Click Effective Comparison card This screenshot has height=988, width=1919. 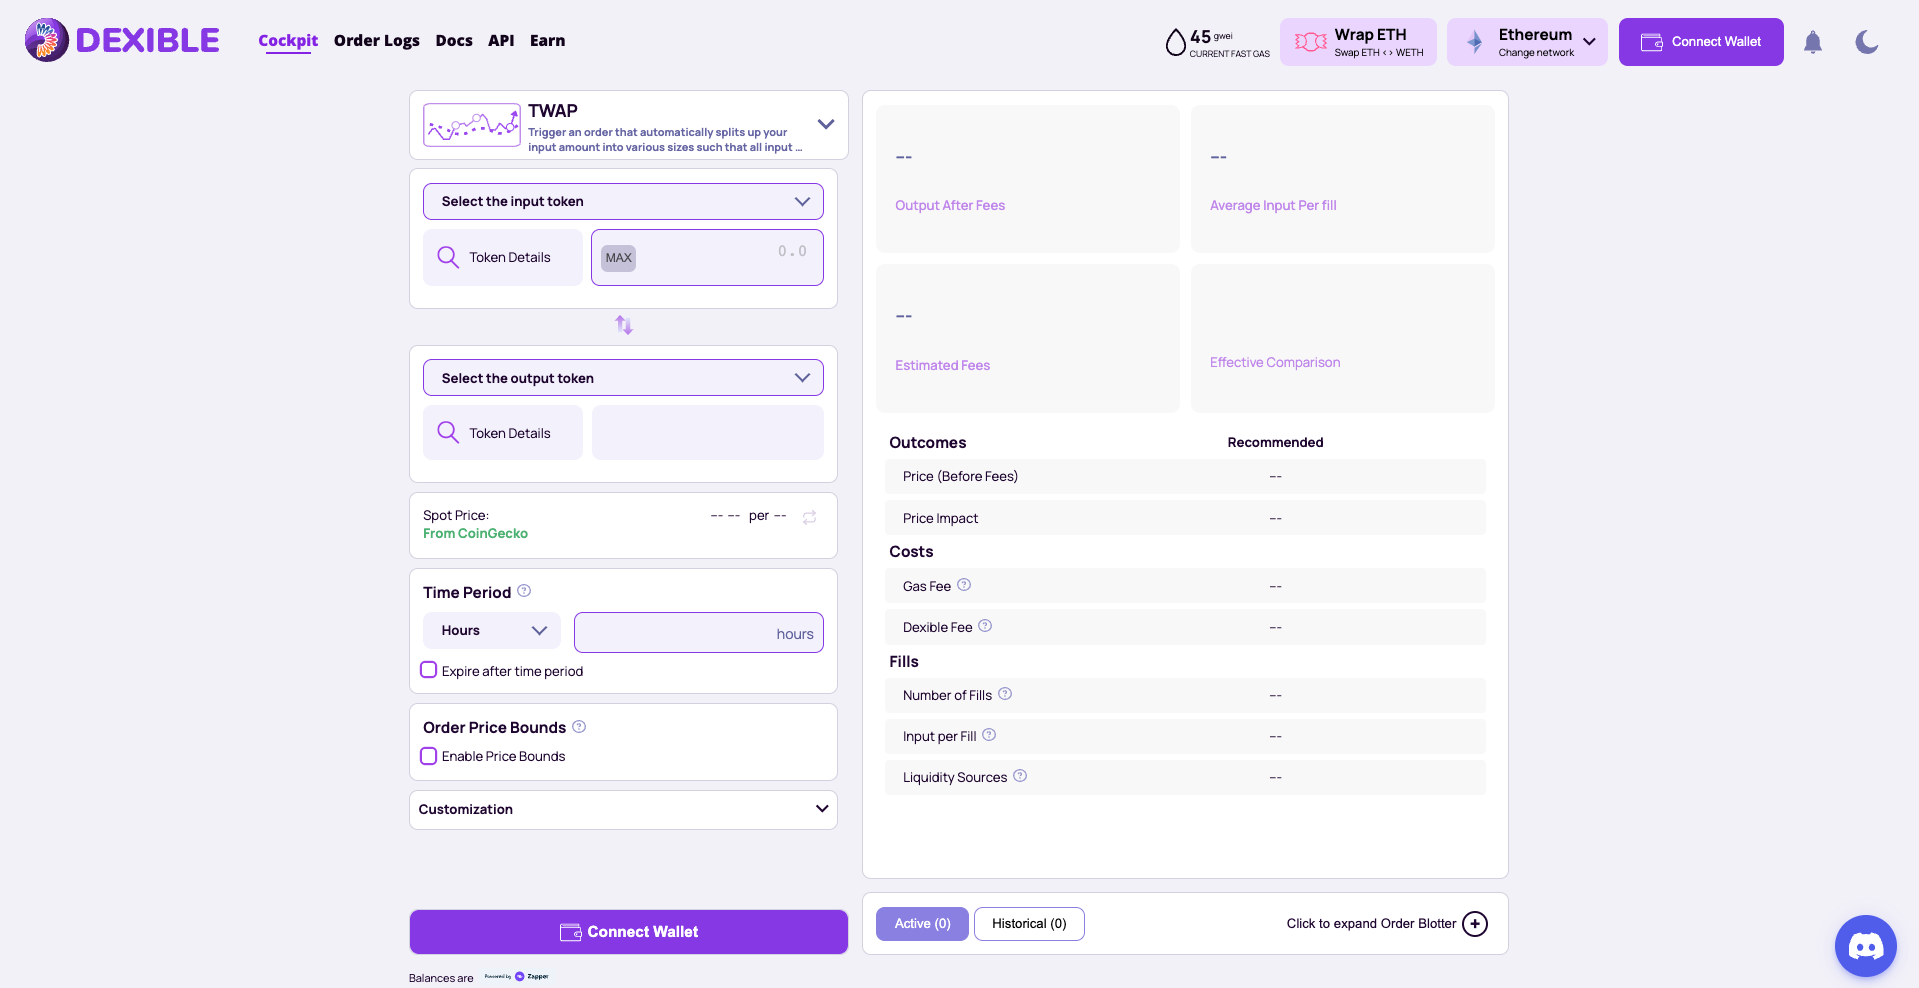tap(1343, 338)
